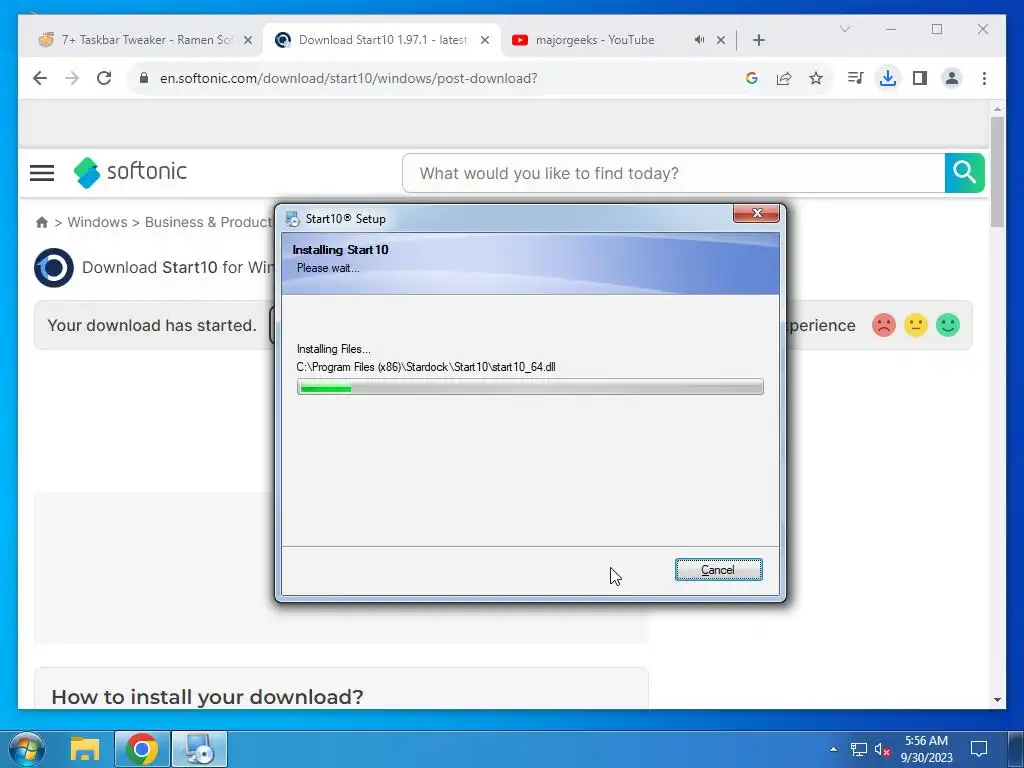This screenshot has width=1024, height=768.
Task: View site info padlock icon
Action: pyautogui.click(x=144, y=78)
